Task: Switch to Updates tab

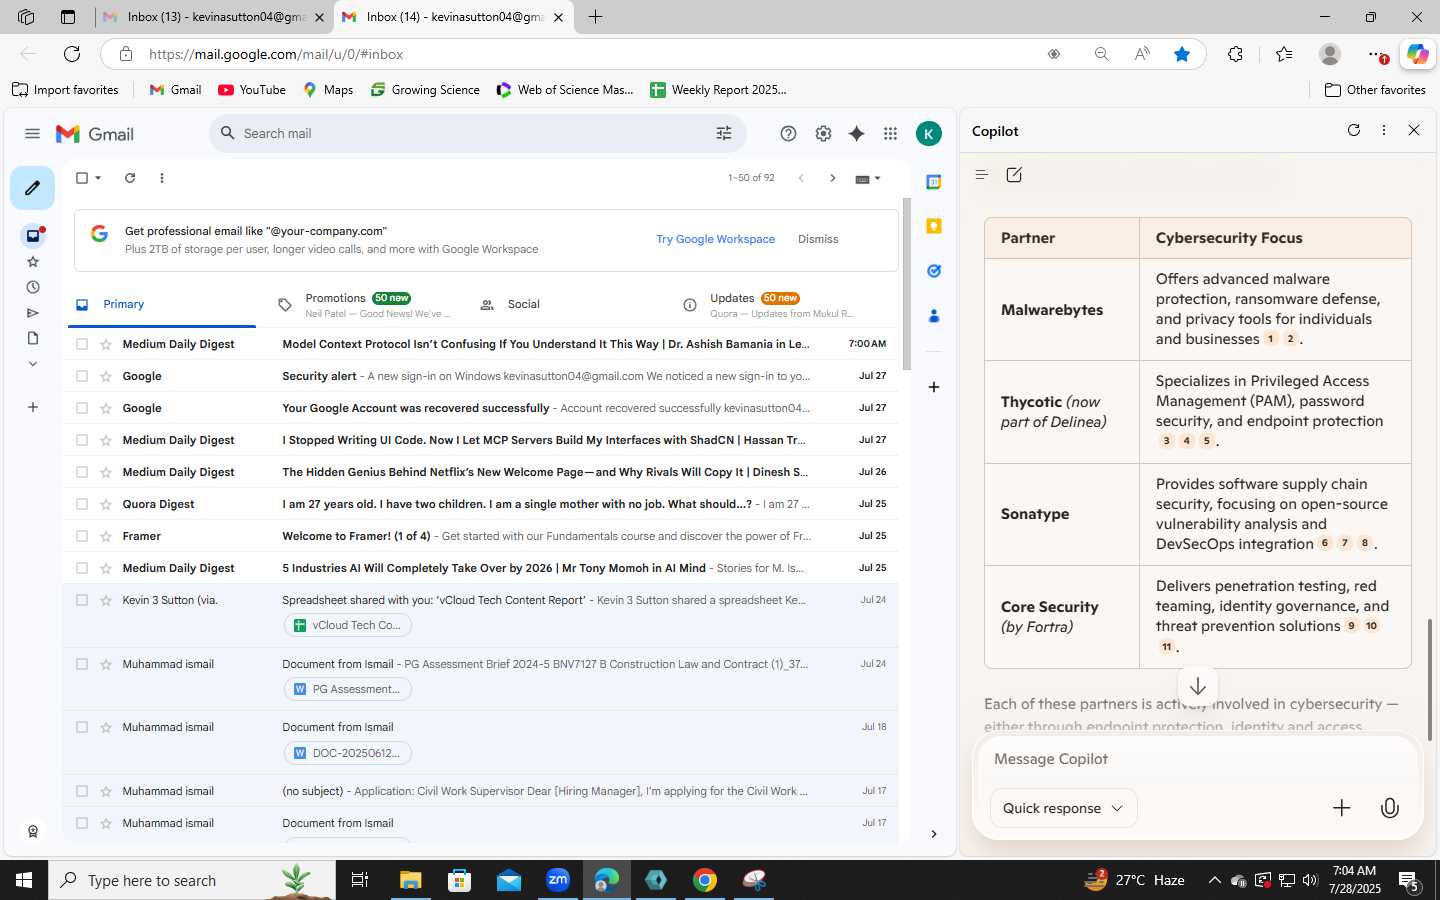Action: (770, 304)
